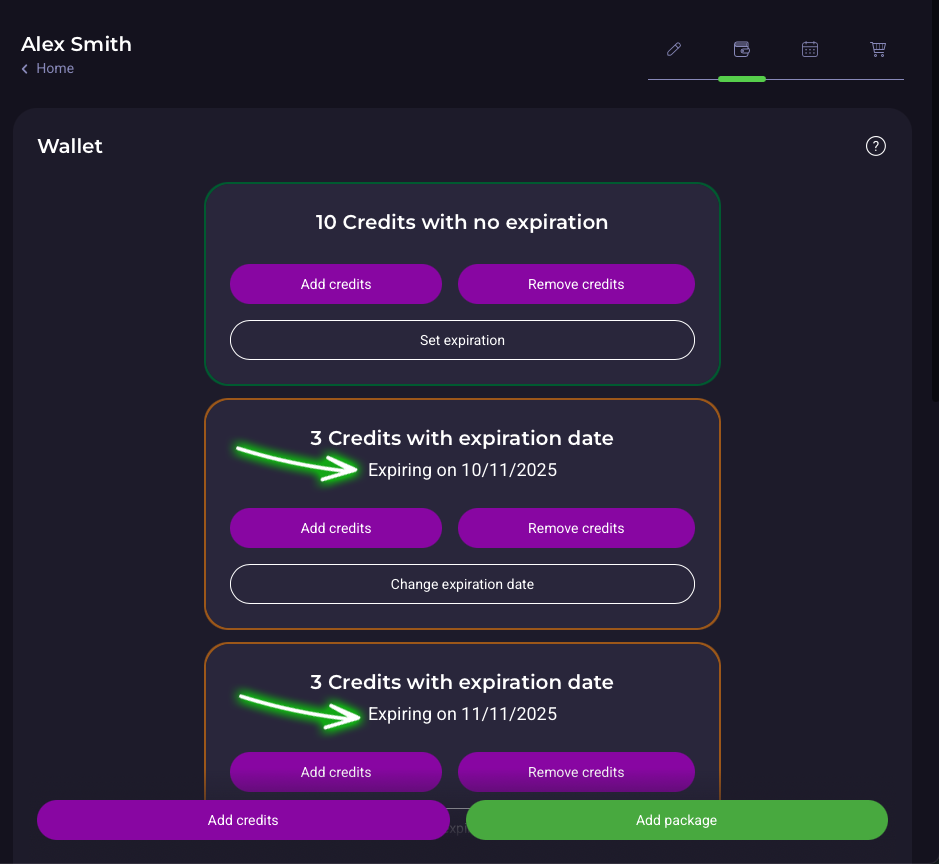
Task: Remove credits from the no-expiration card
Action: 576,284
